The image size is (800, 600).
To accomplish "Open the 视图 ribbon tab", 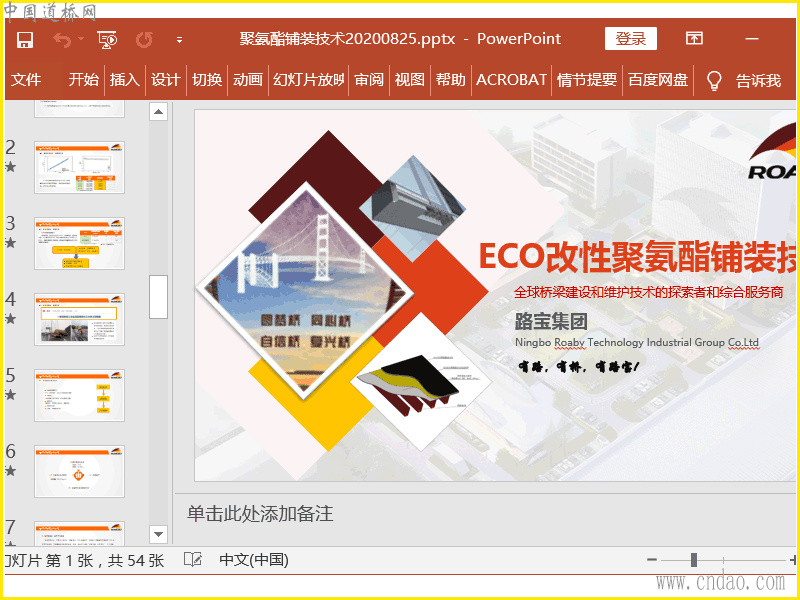I will (x=410, y=80).
